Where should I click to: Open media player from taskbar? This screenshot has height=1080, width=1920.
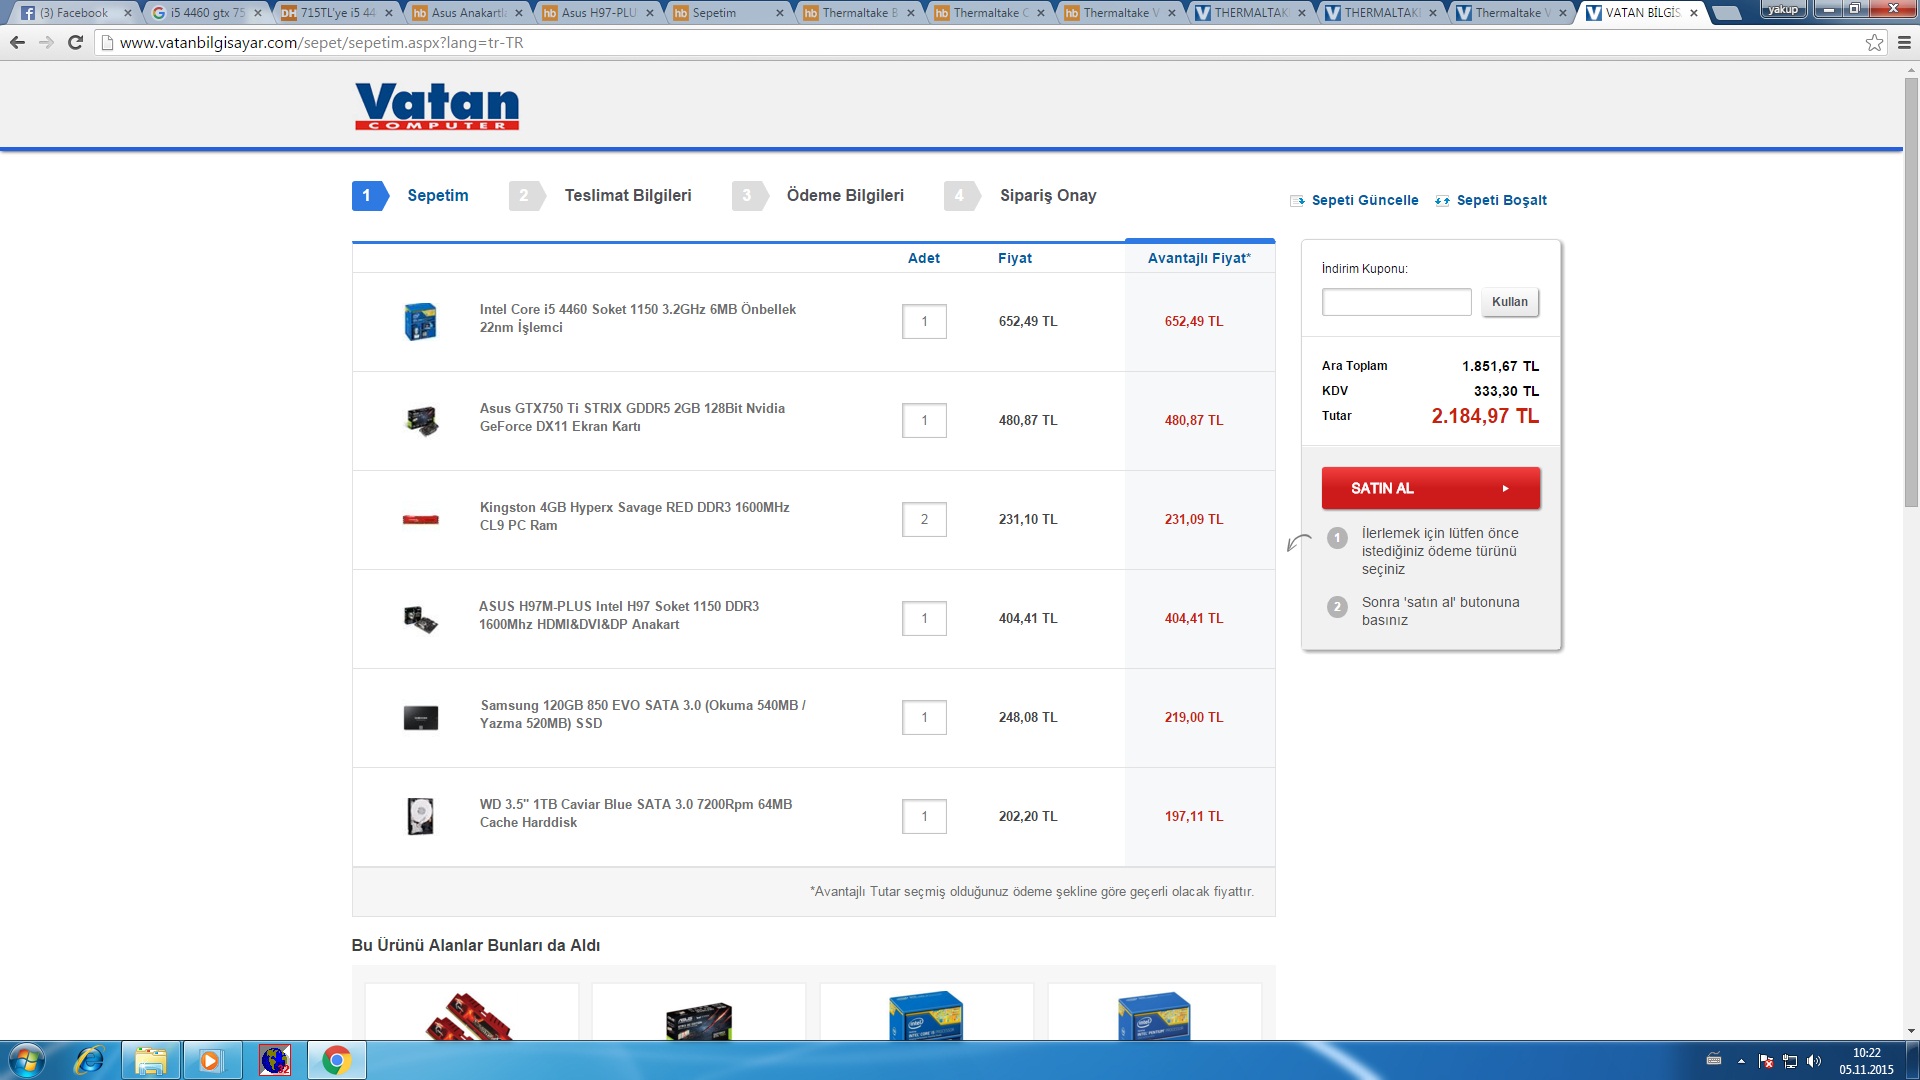click(x=211, y=1060)
